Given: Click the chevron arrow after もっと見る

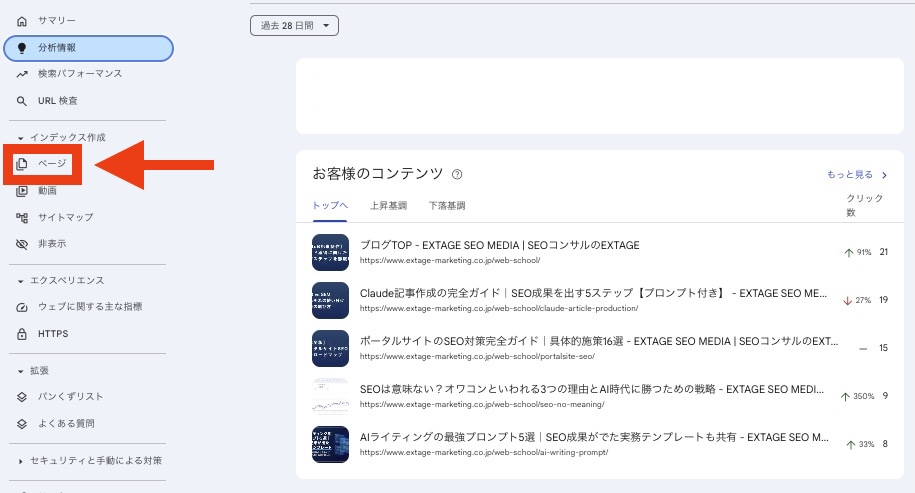Looking at the screenshot, I should point(885,175).
